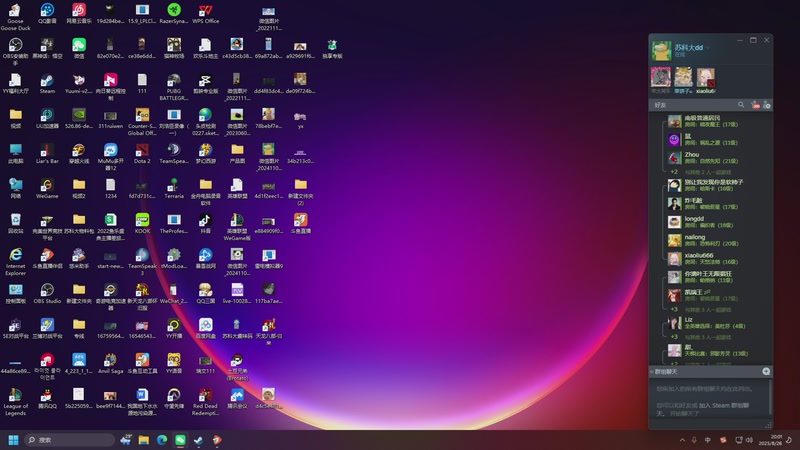Open Microsoft Edge from the taskbar
The width and height of the screenshot is (800, 450).
click(x=162, y=440)
